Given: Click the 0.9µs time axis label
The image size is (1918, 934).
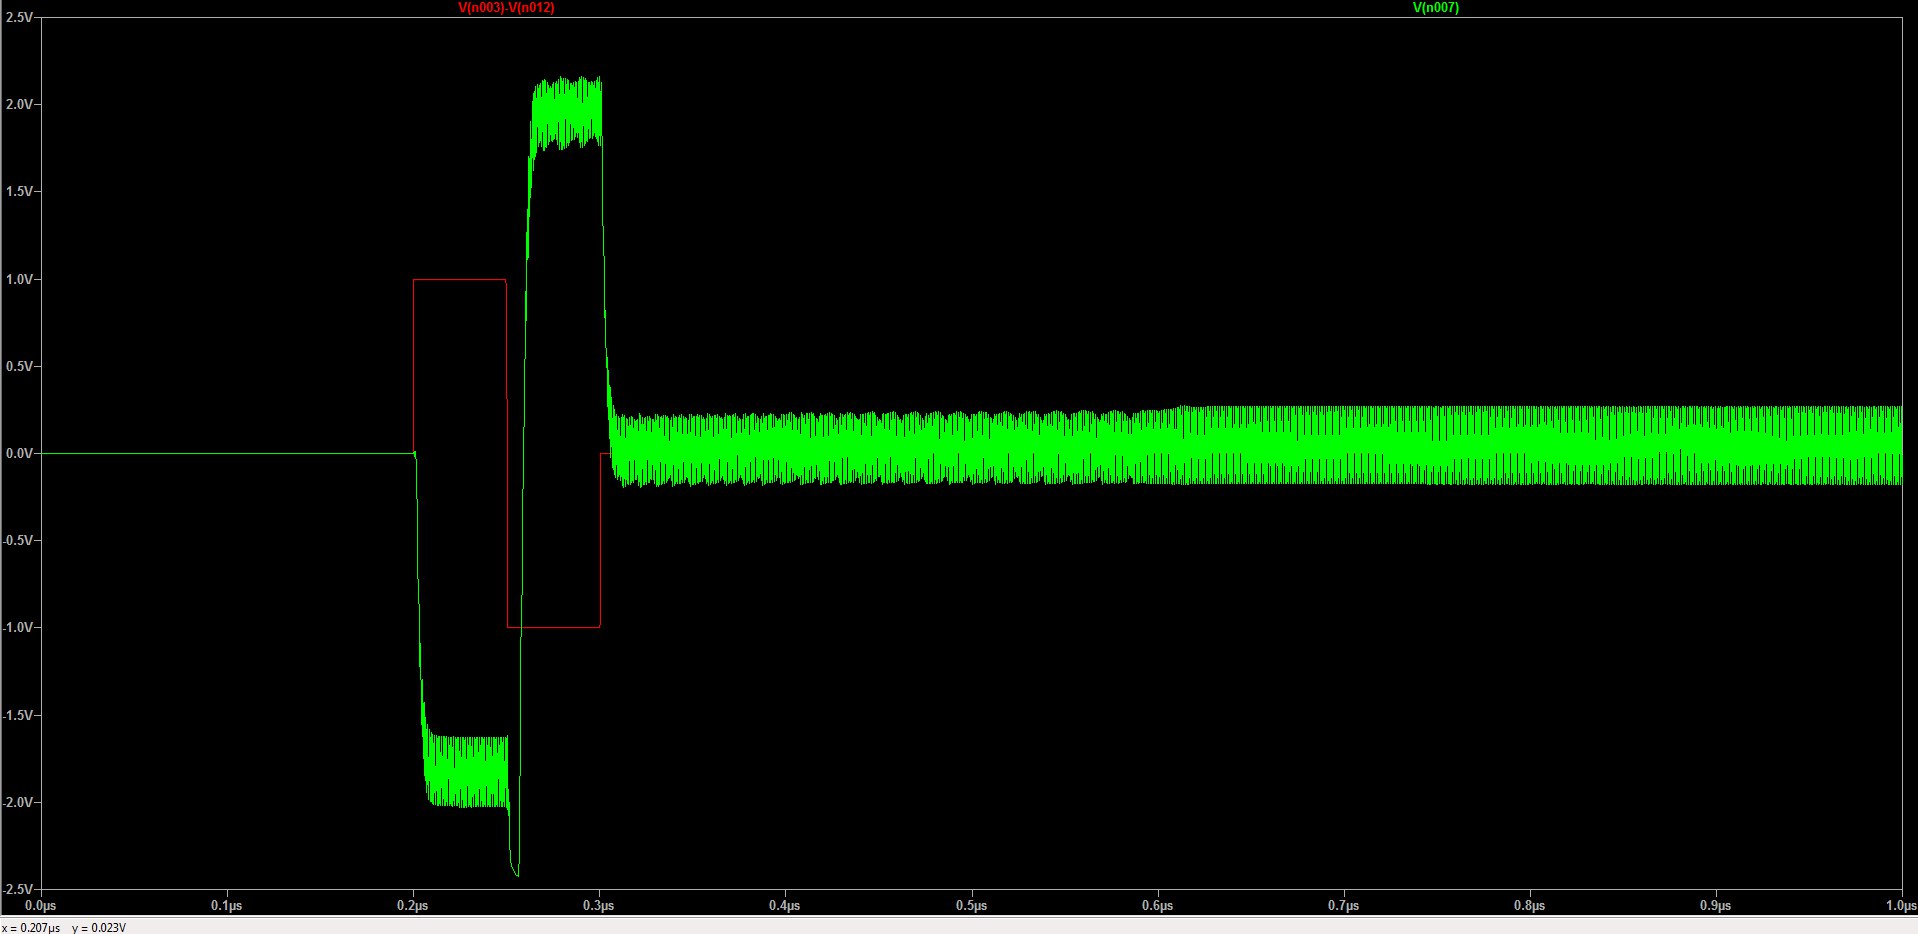Looking at the screenshot, I should tap(1715, 906).
